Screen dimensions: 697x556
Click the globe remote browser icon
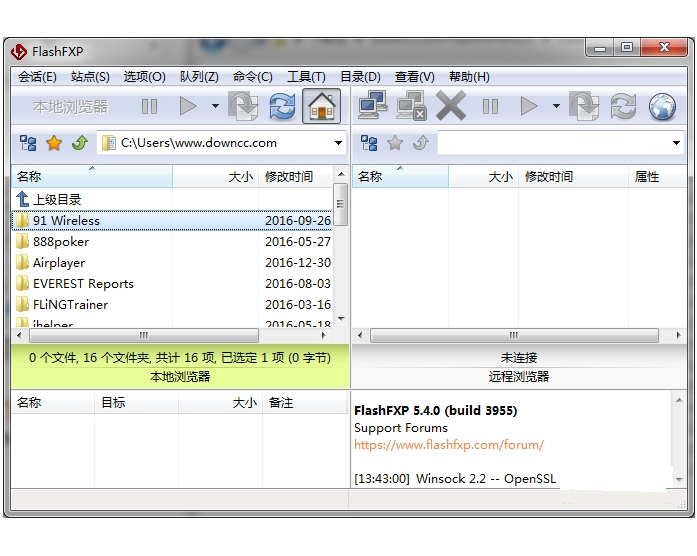(x=662, y=107)
